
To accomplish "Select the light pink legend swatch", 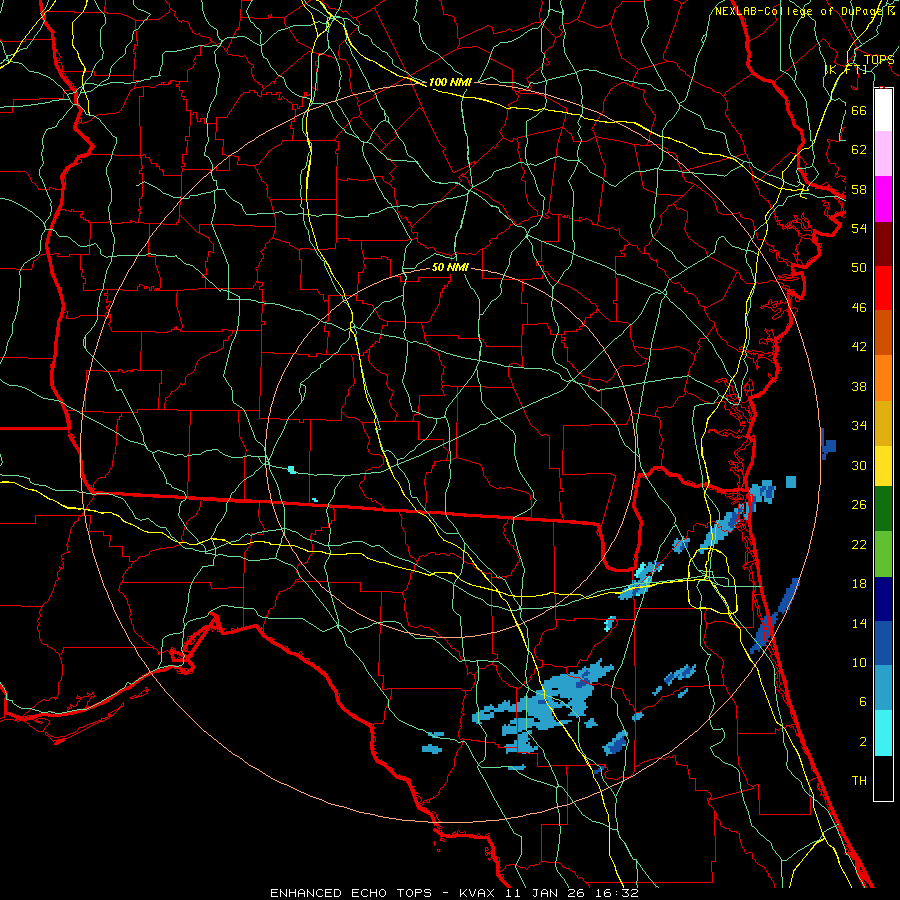I will 883,153.
